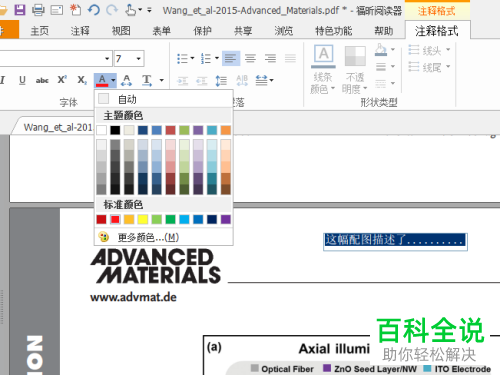Apply underline formatting

(22, 80)
